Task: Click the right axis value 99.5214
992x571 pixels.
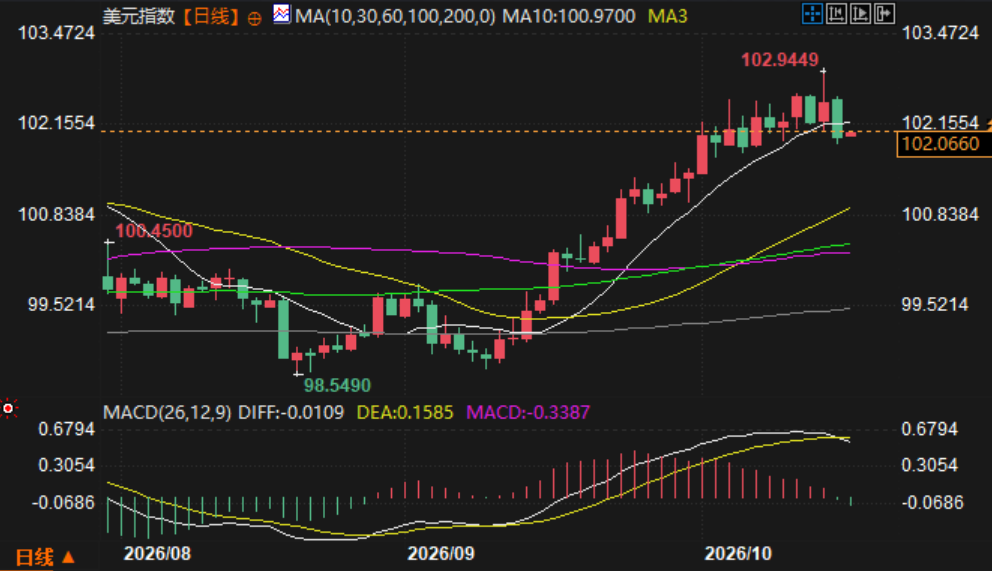Action: [934, 304]
